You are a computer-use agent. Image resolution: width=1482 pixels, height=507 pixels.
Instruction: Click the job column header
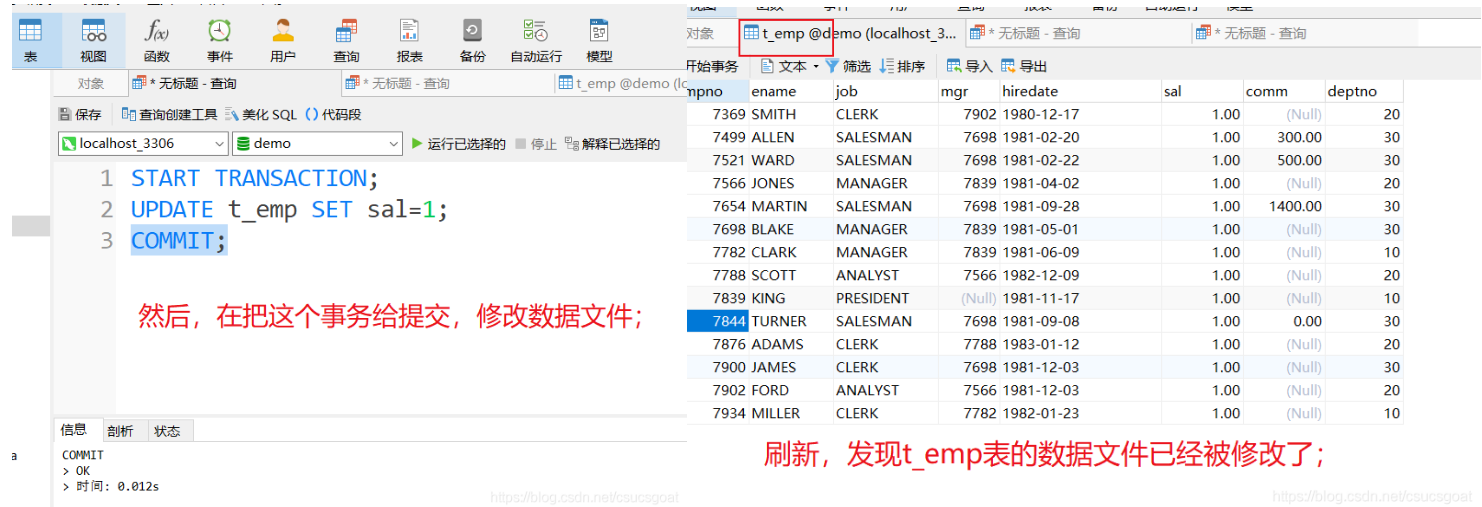pos(885,91)
